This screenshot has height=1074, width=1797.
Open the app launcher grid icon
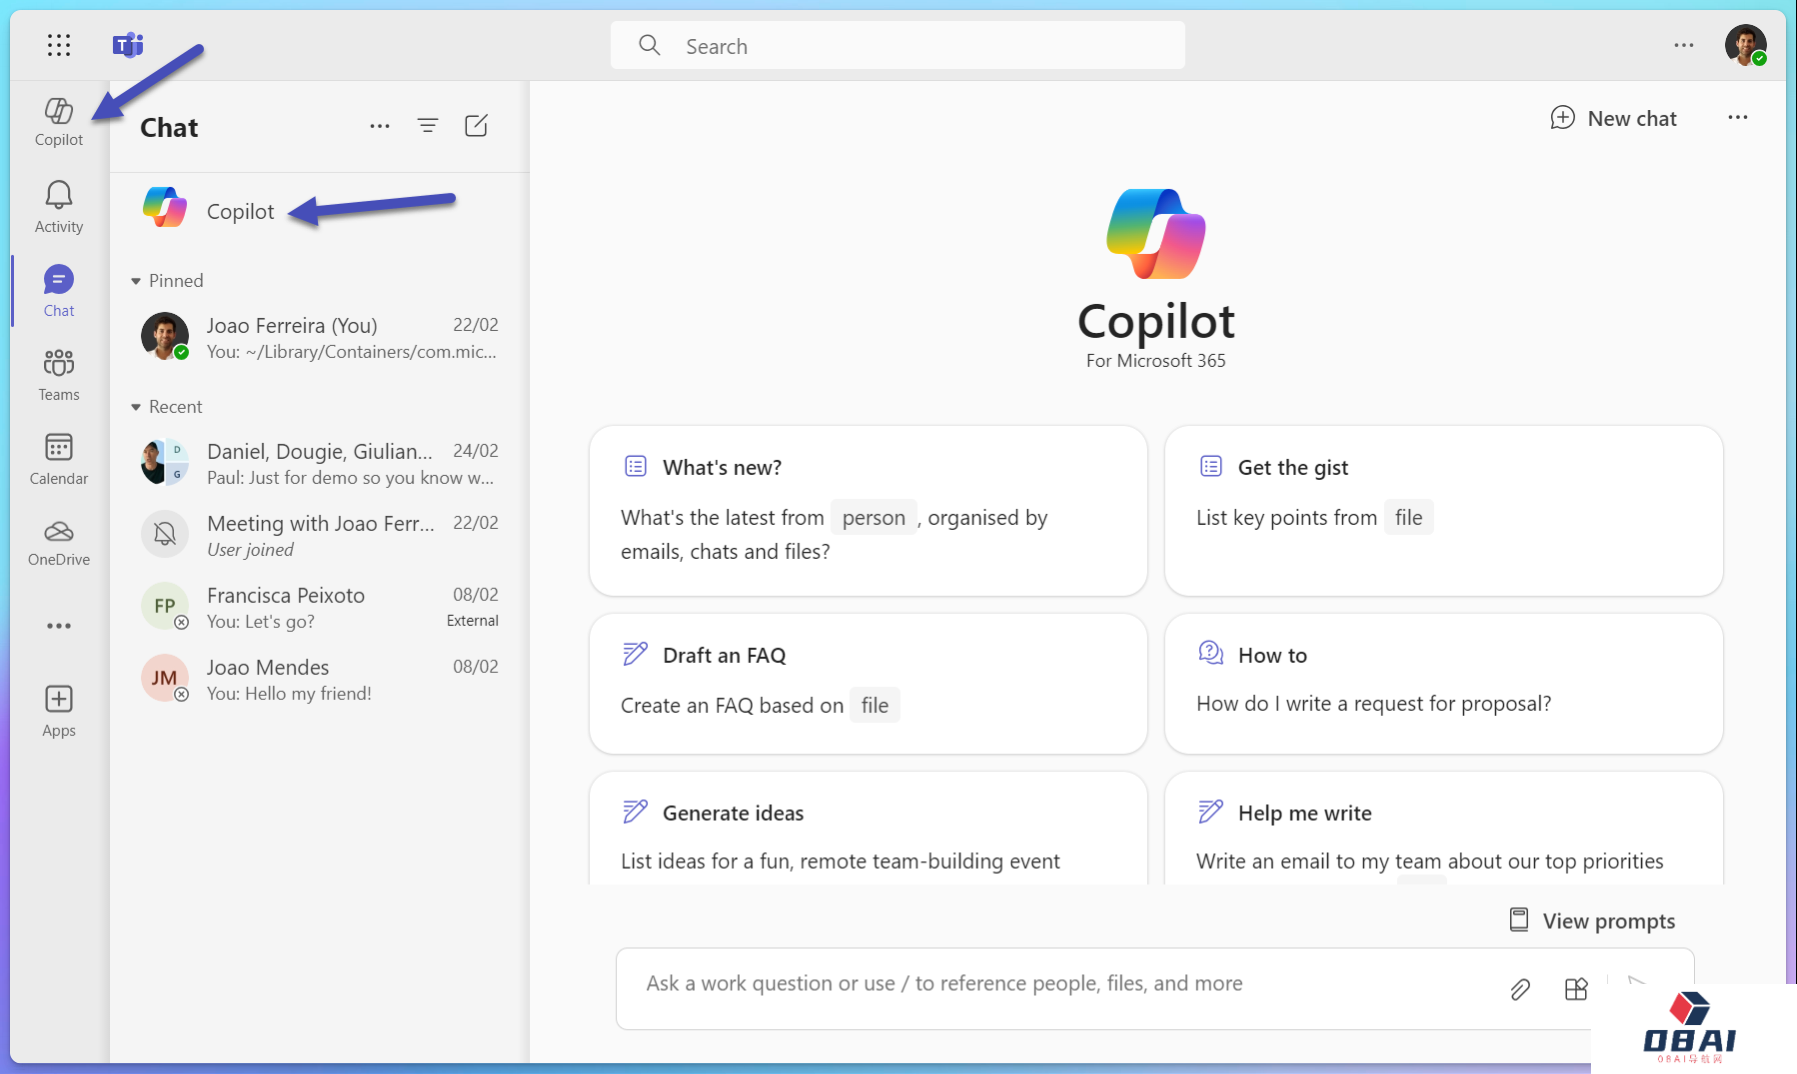coord(59,45)
